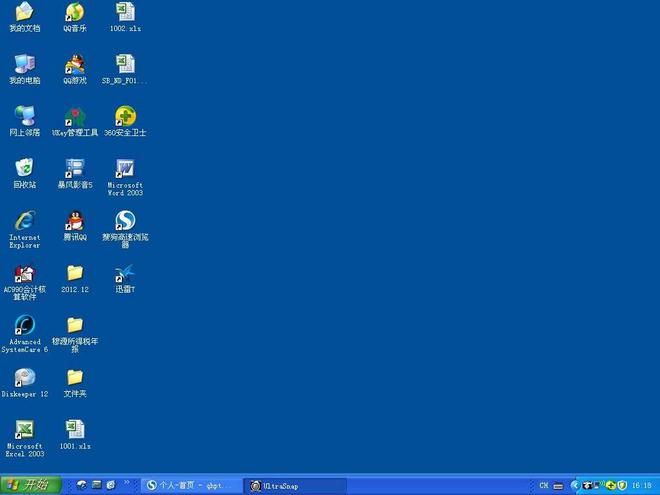Click the keyboard icon on the language bar
The image size is (660, 495).
(558, 486)
